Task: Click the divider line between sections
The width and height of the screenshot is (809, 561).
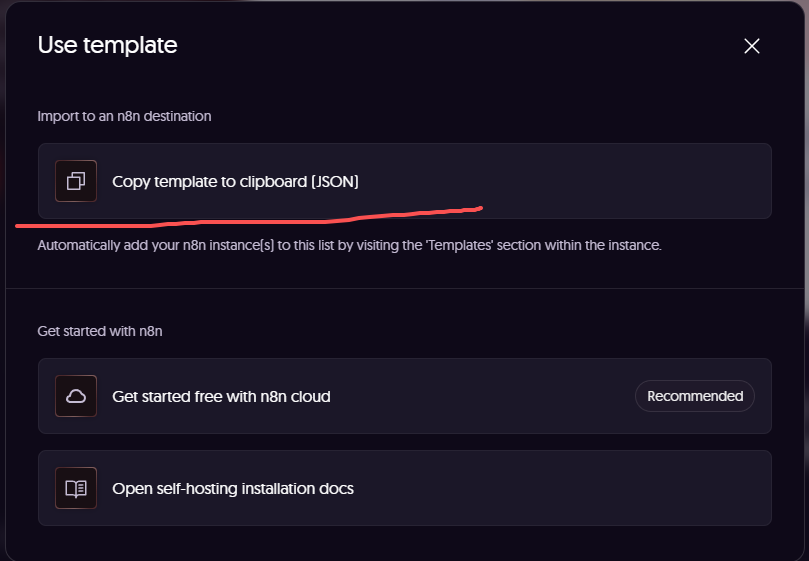Action: 404,288
